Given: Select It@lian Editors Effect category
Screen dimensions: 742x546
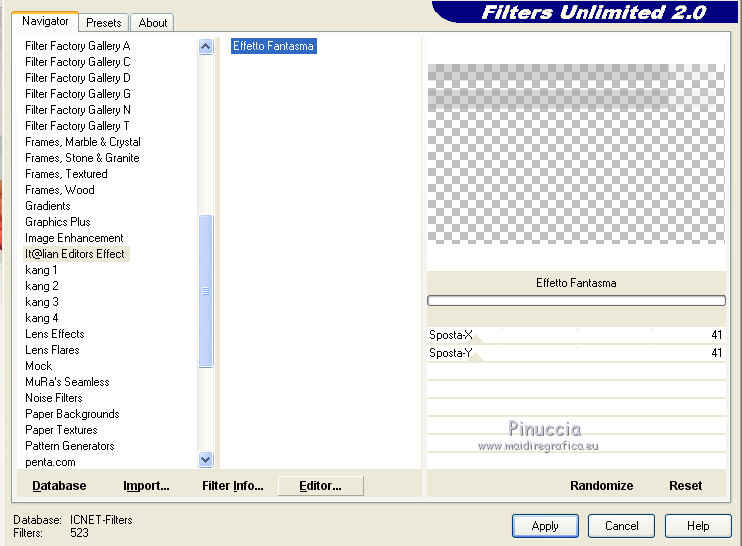Looking at the screenshot, I should 75,254.
